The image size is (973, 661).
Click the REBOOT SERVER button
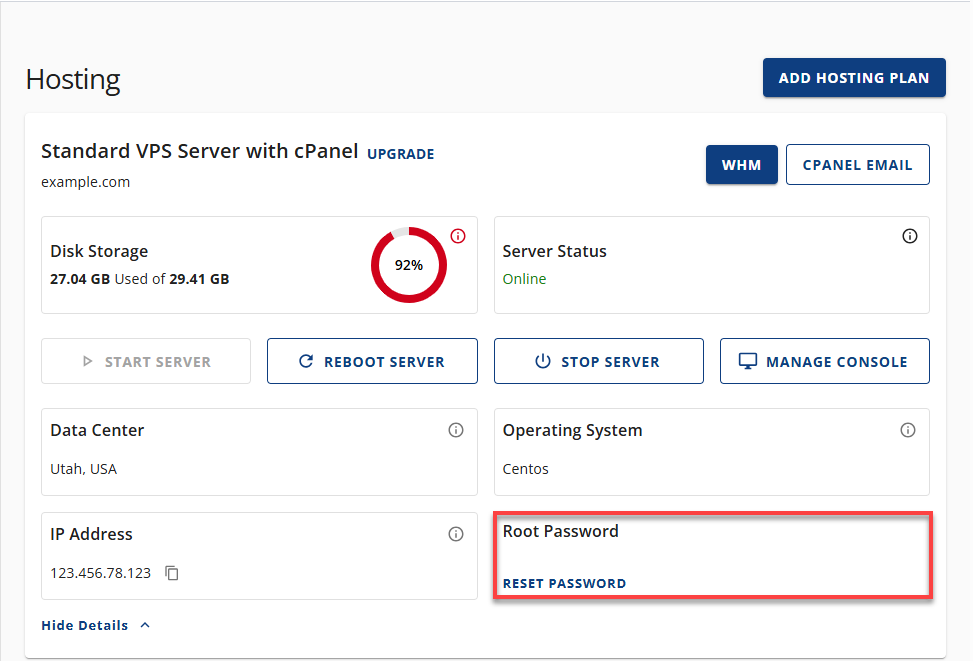pos(372,361)
